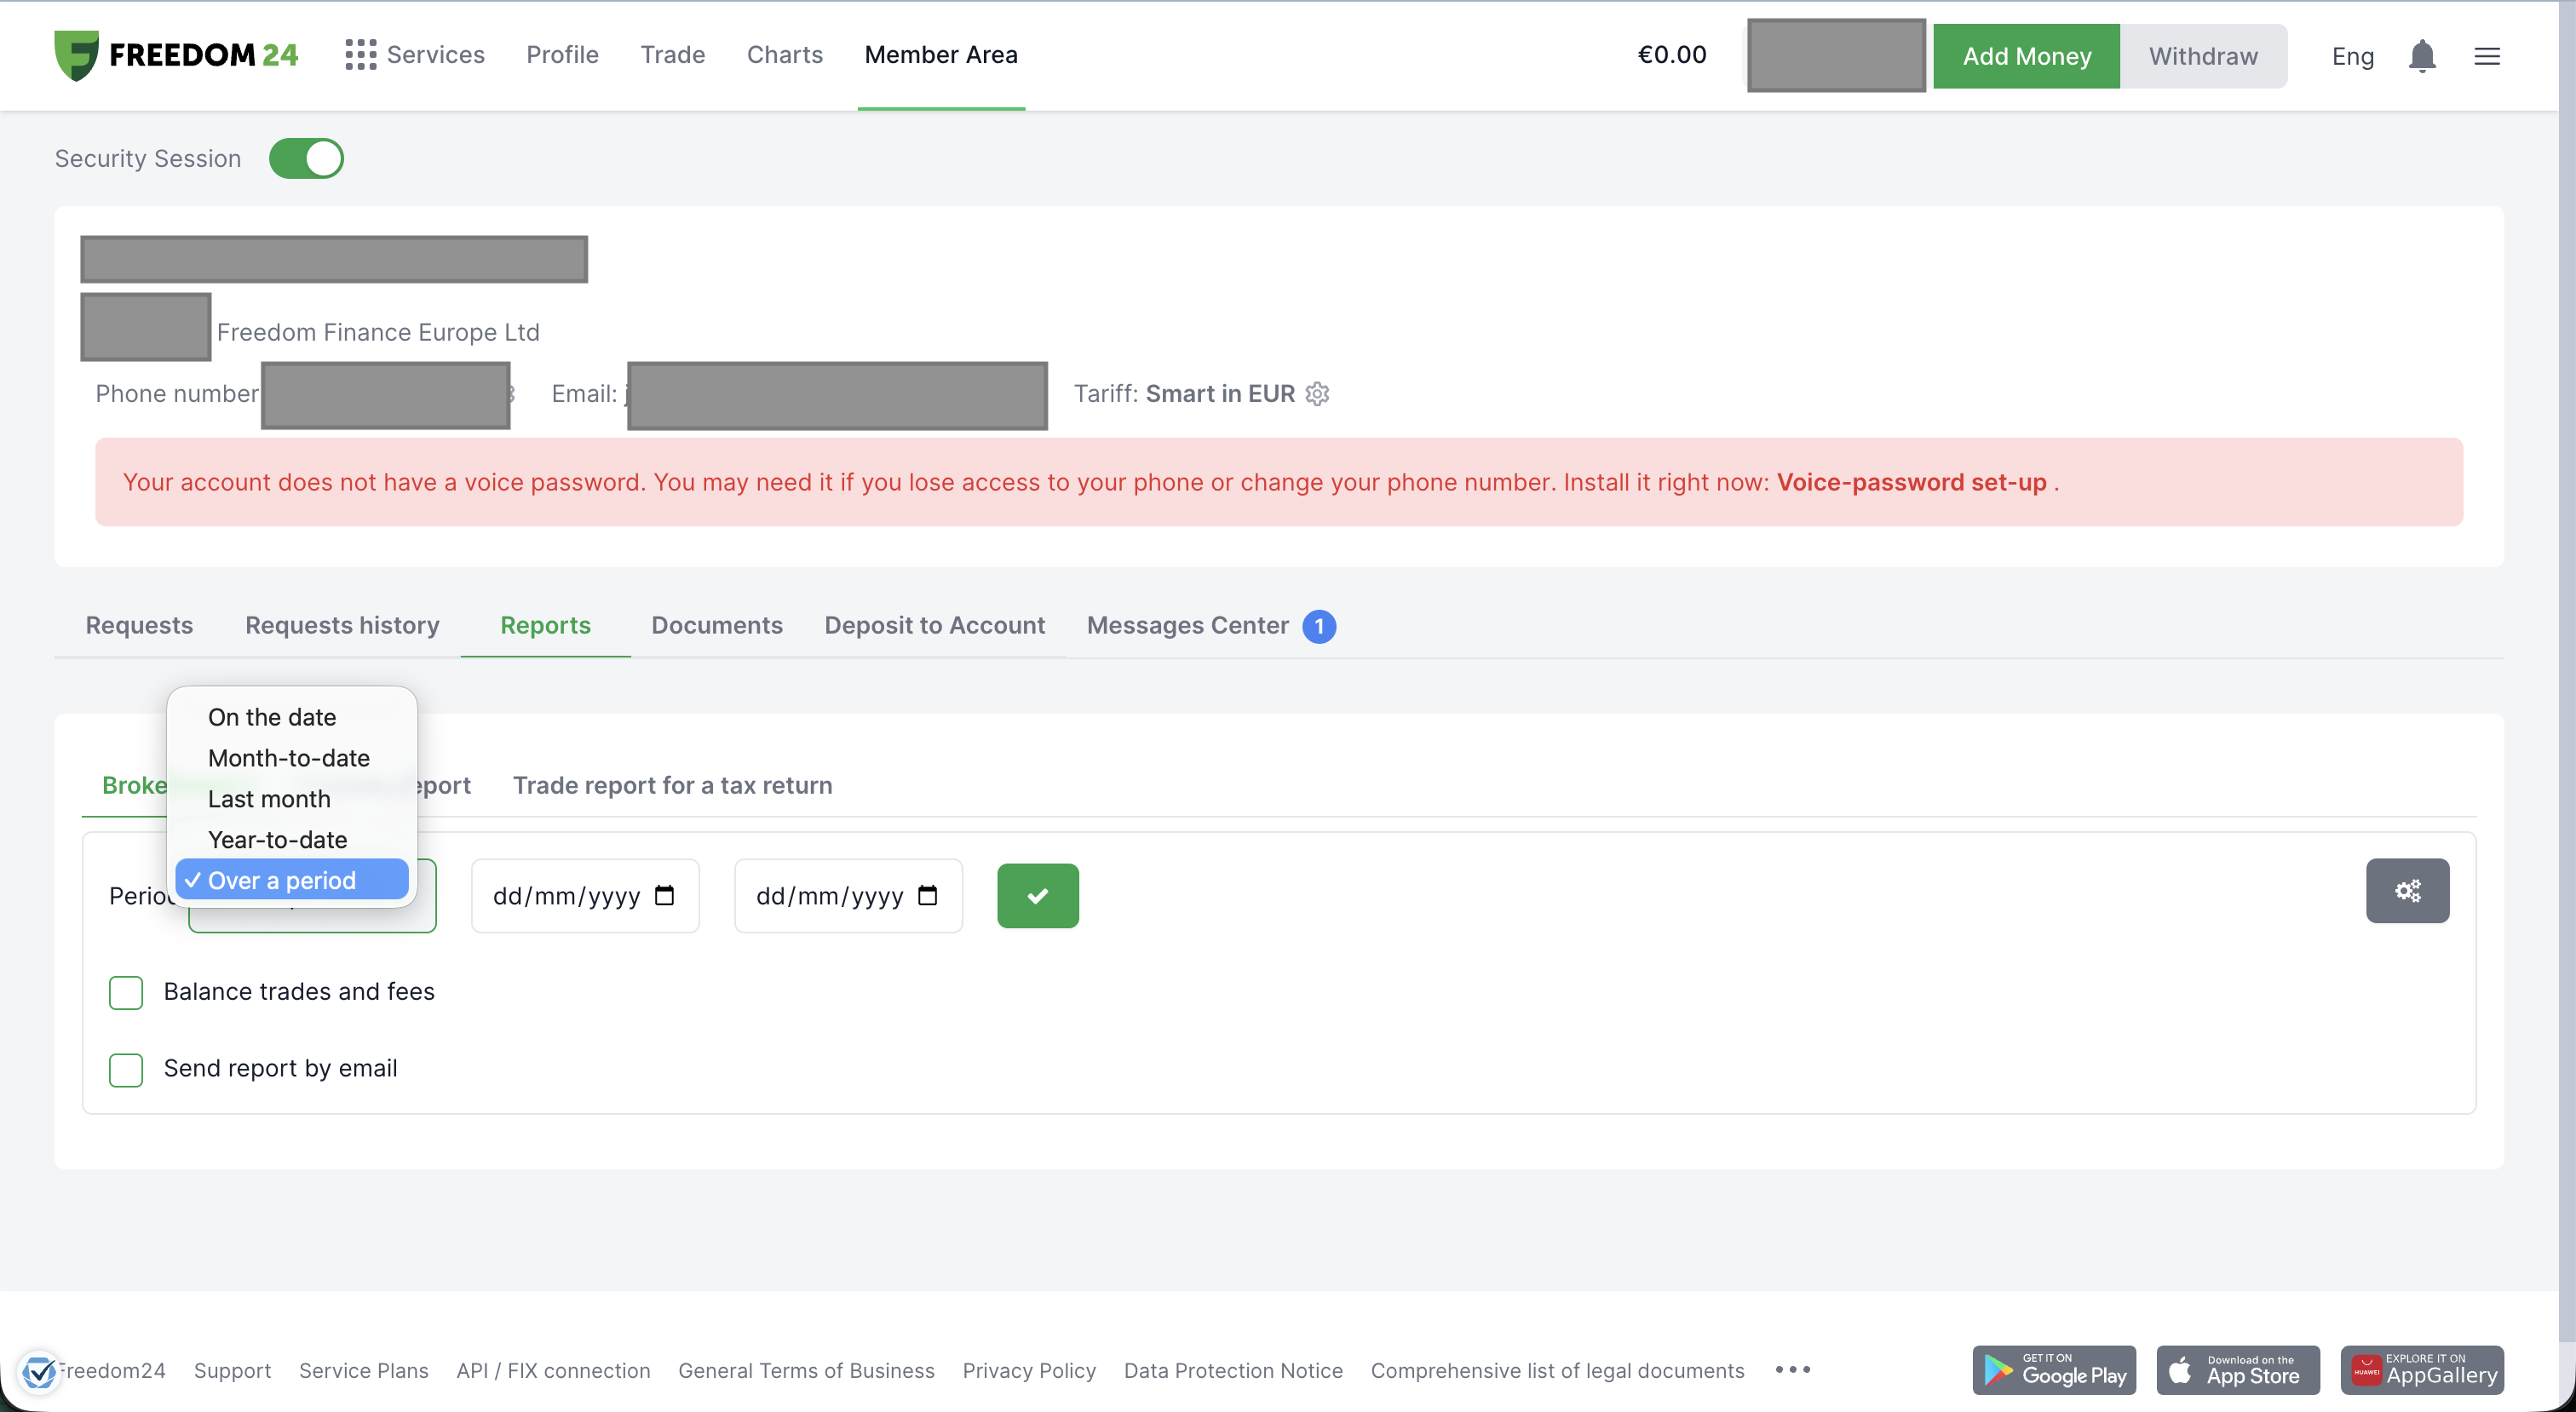
Task: Open Trade report for a tax return tab
Action: (672, 785)
